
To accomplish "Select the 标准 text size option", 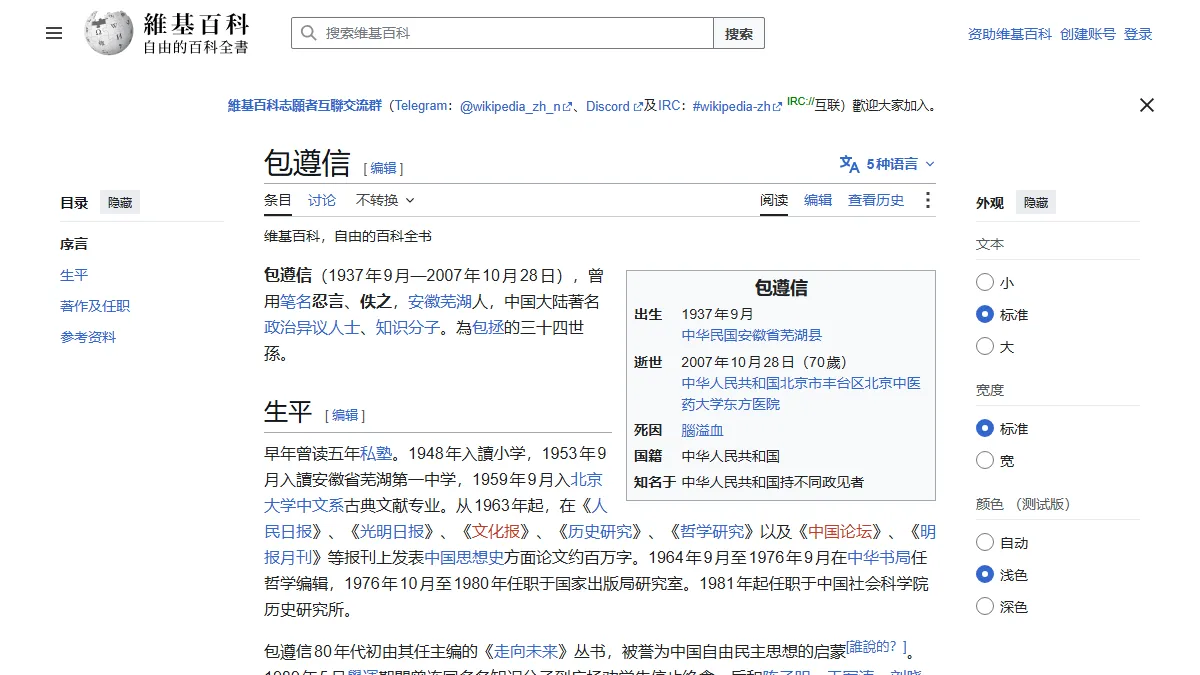I will 985,315.
